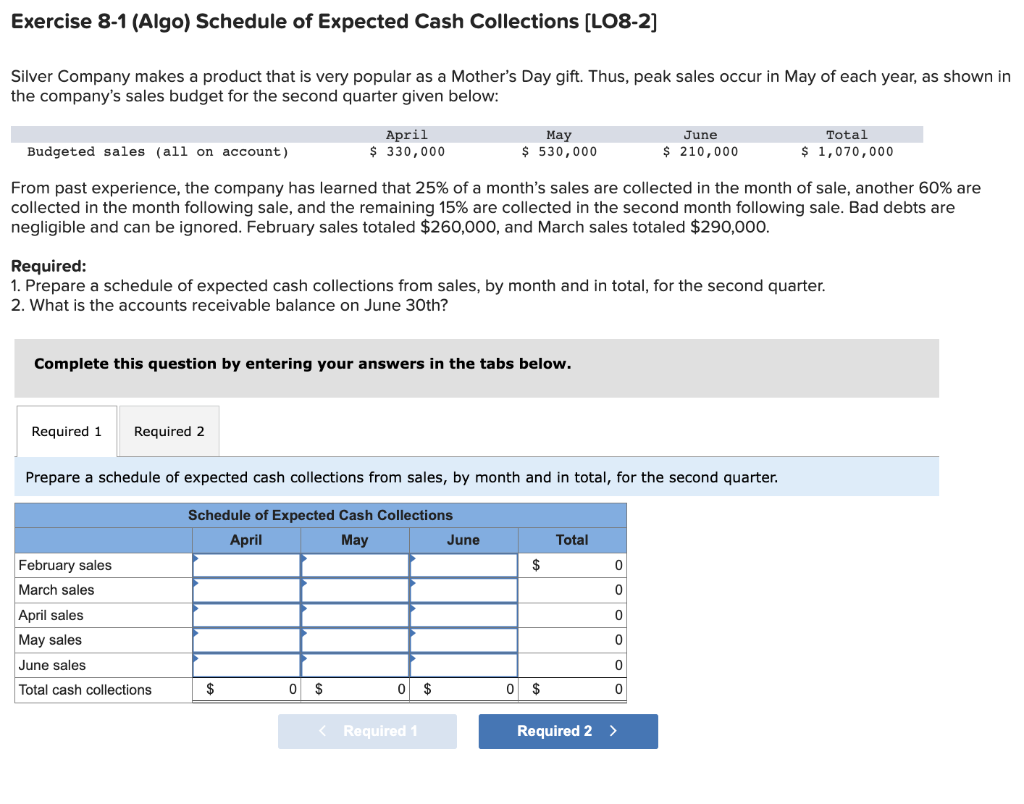This screenshot has width=1024, height=804.
Task: Click the May column input for February sales
Action: (355, 565)
